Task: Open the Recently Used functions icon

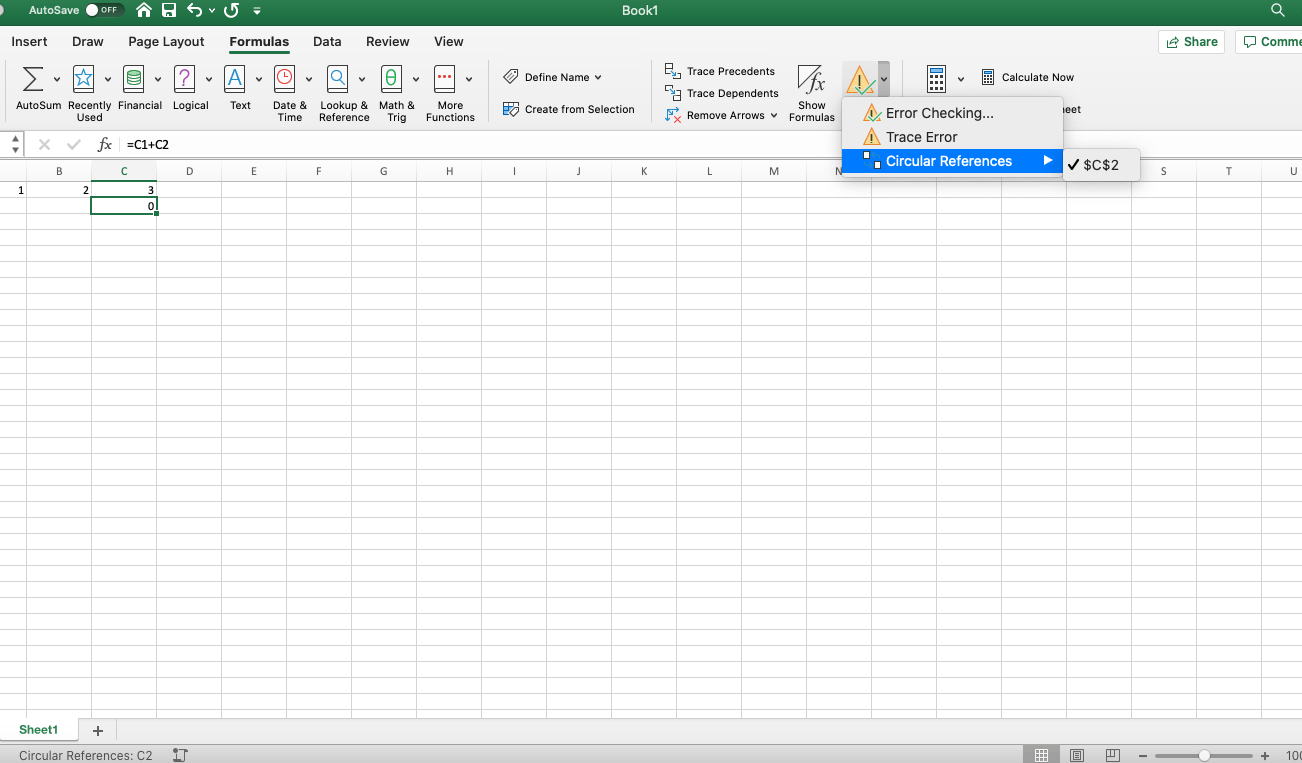Action: pyautogui.click(x=84, y=79)
